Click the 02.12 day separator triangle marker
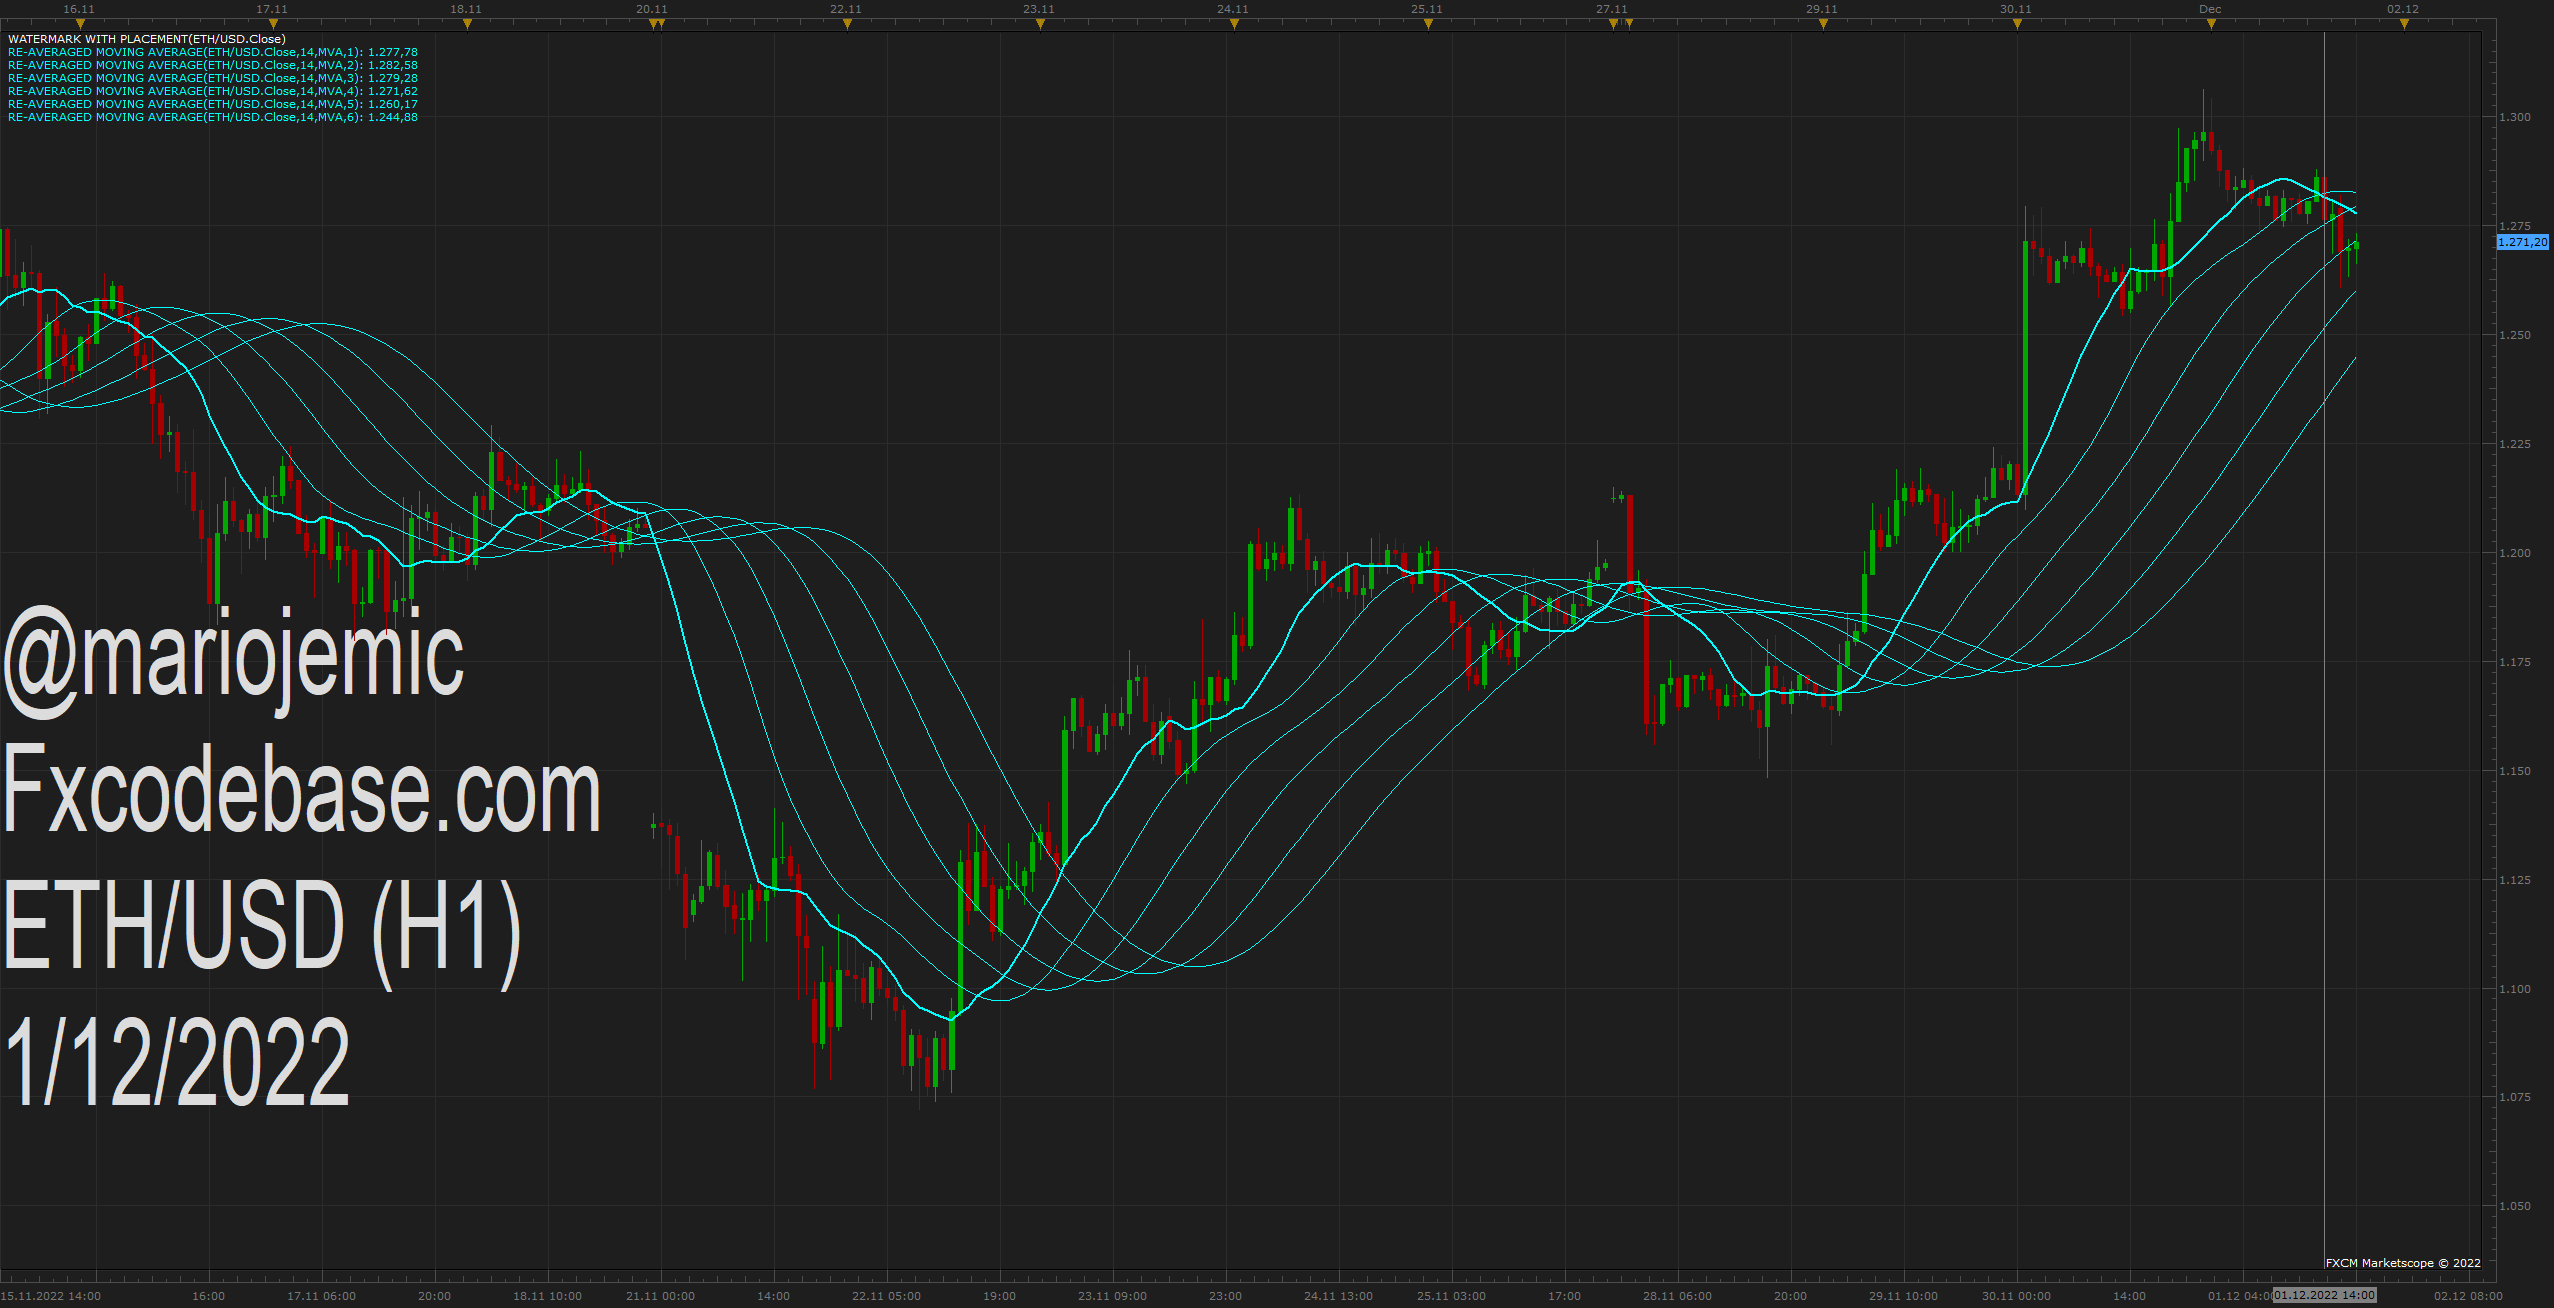2554x1308 pixels. point(2404,25)
